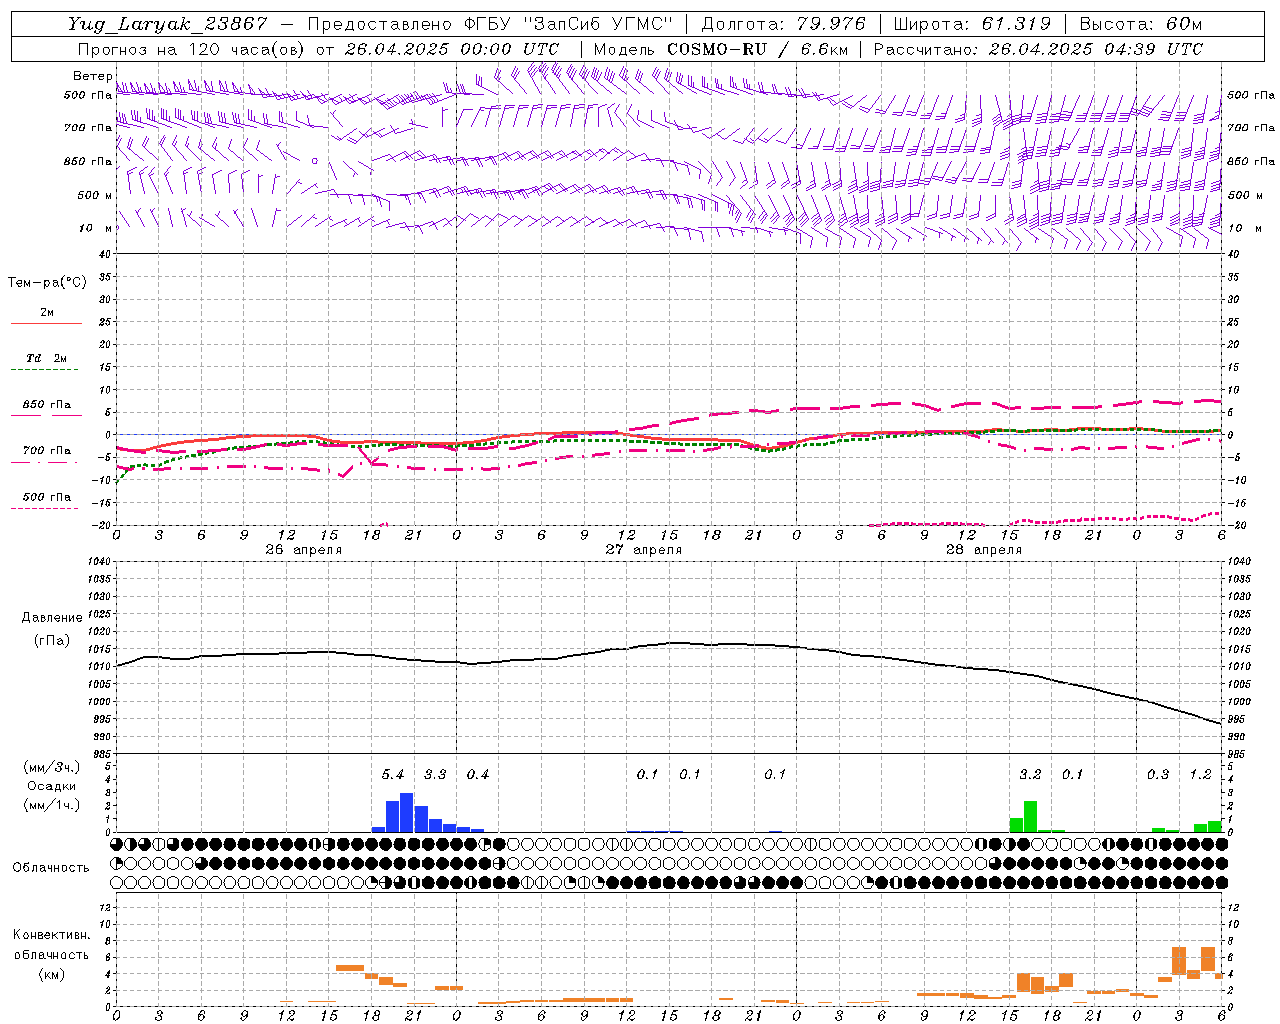Click the date label '26 апреля'
Screen dimensions: 1280x1024
(304, 550)
